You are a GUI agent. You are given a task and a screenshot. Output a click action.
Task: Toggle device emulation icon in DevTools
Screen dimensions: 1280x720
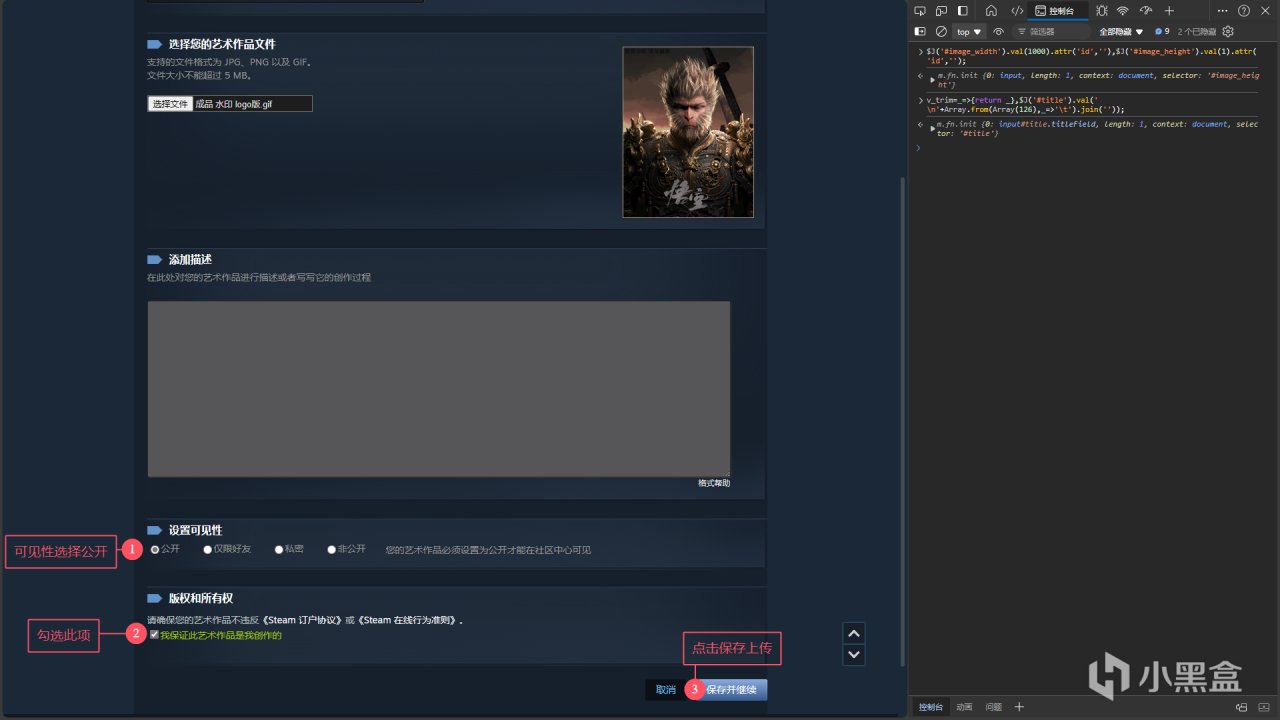click(x=941, y=11)
